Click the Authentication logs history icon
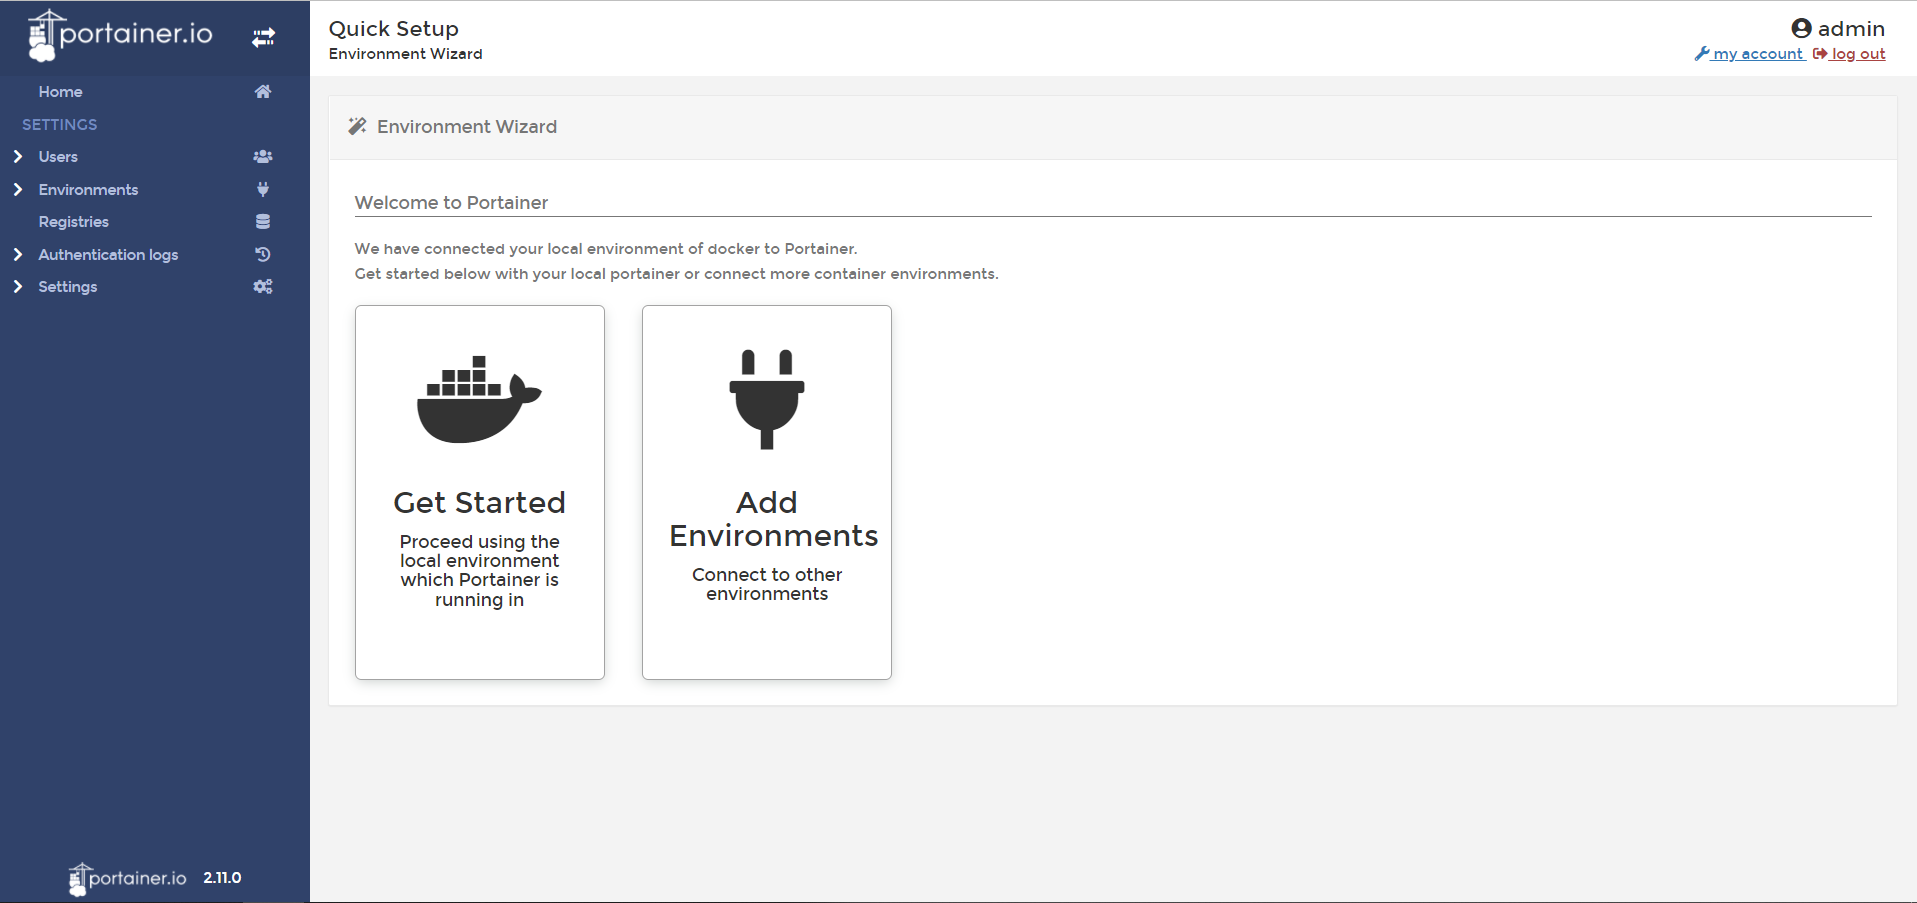 [x=263, y=254]
